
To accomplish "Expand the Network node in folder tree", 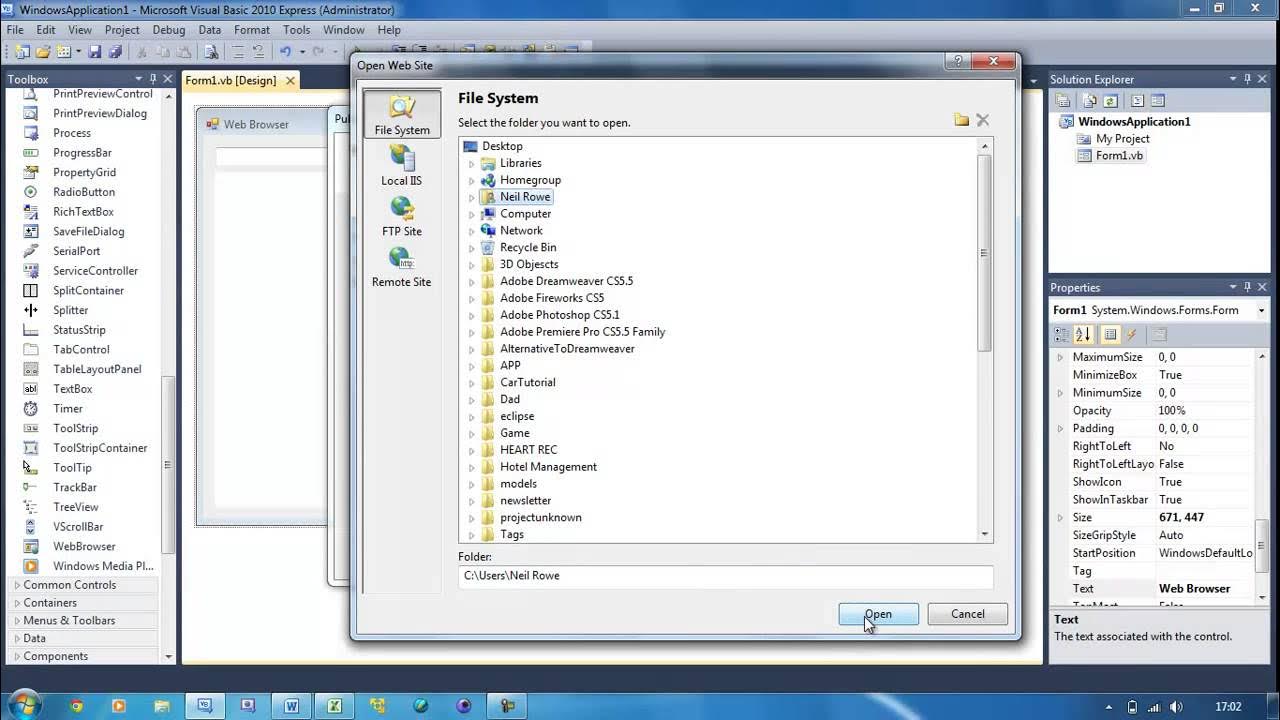I will tap(472, 231).
